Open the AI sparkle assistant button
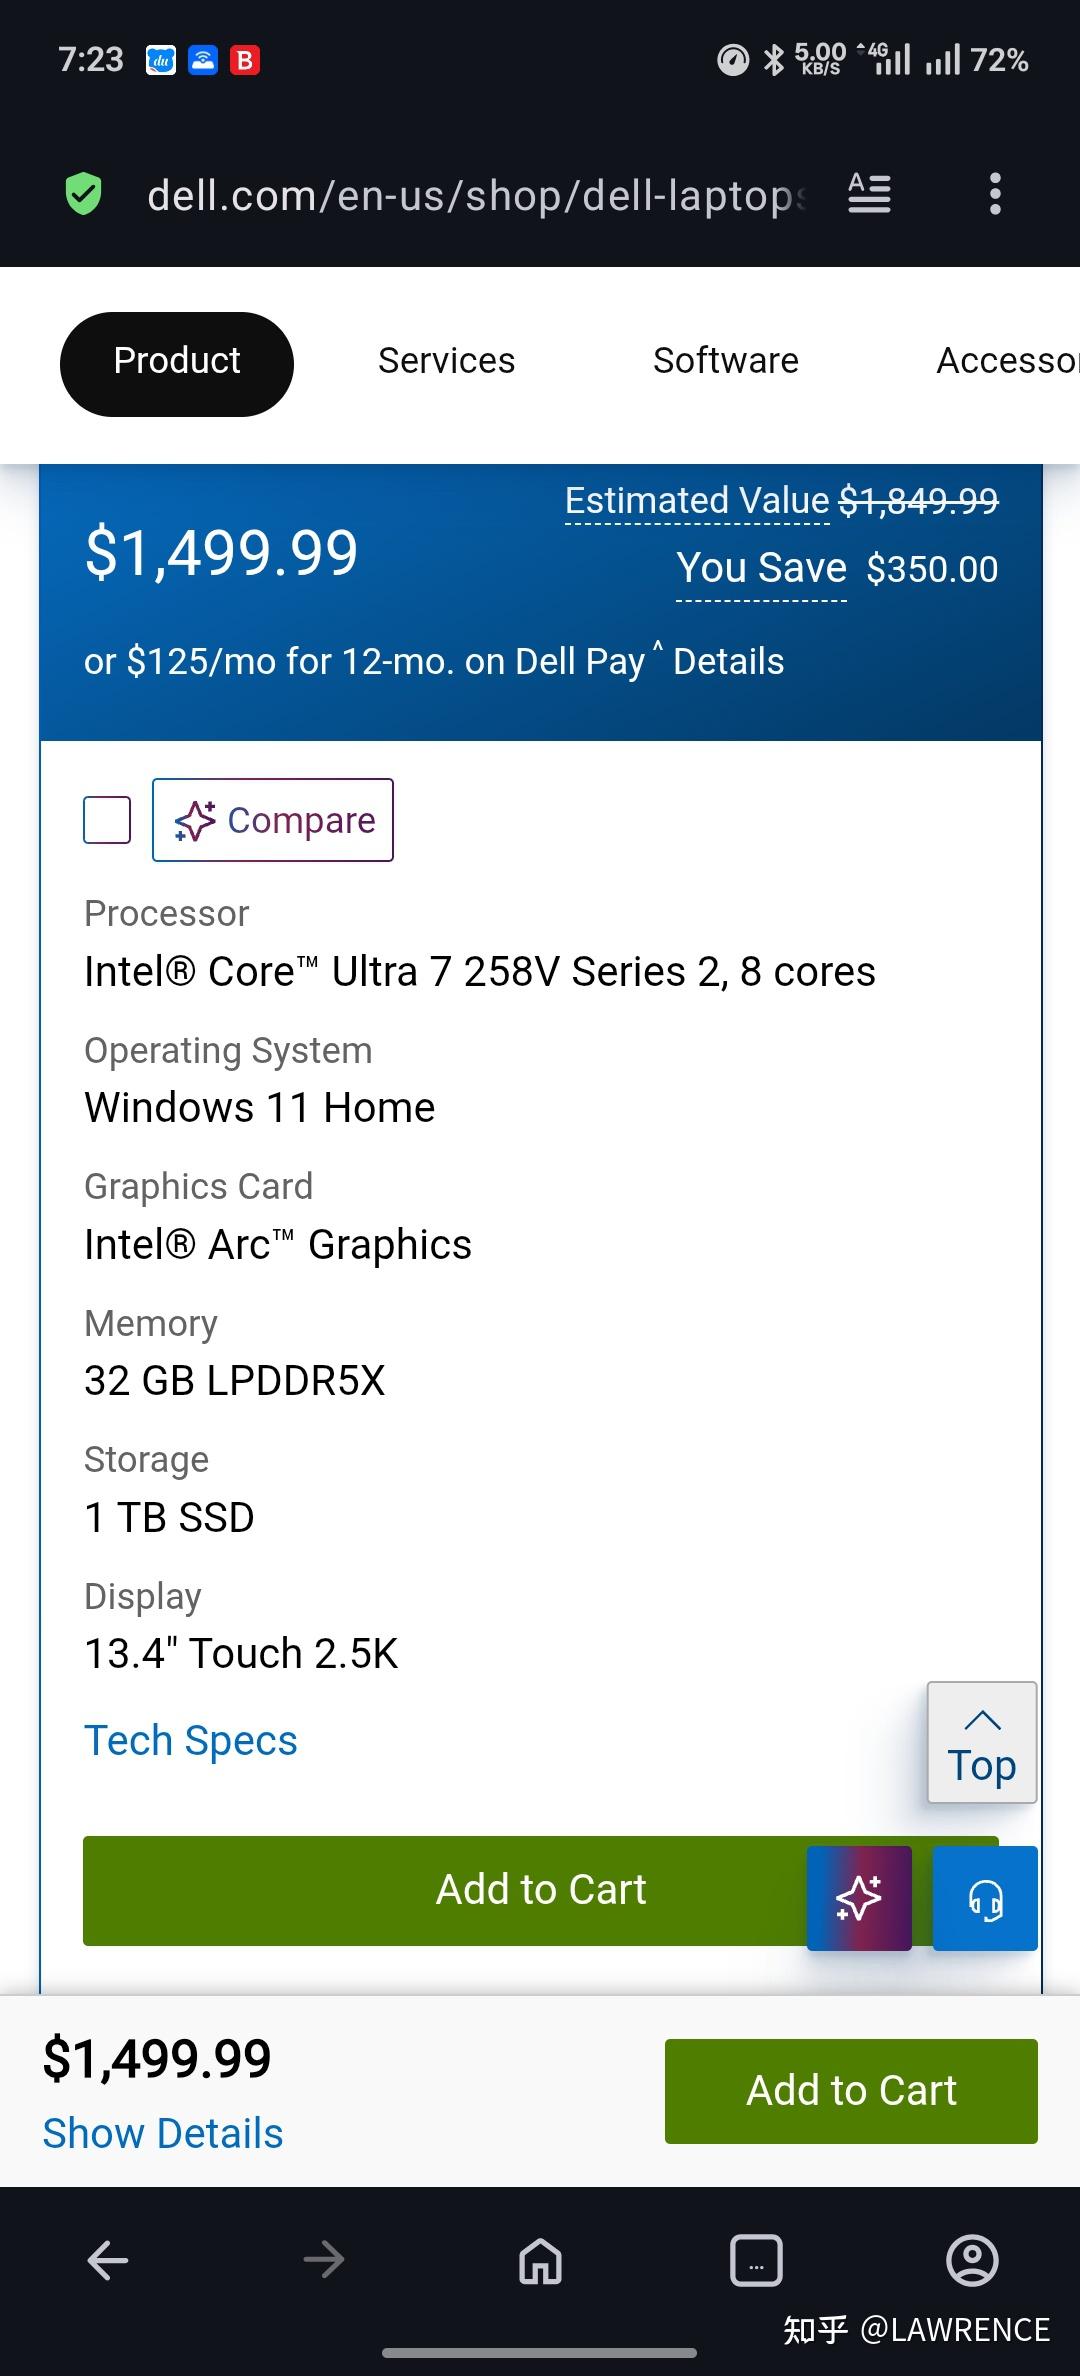The width and height of the screenshot is (1080, 2376). (x=859, y=1898)
